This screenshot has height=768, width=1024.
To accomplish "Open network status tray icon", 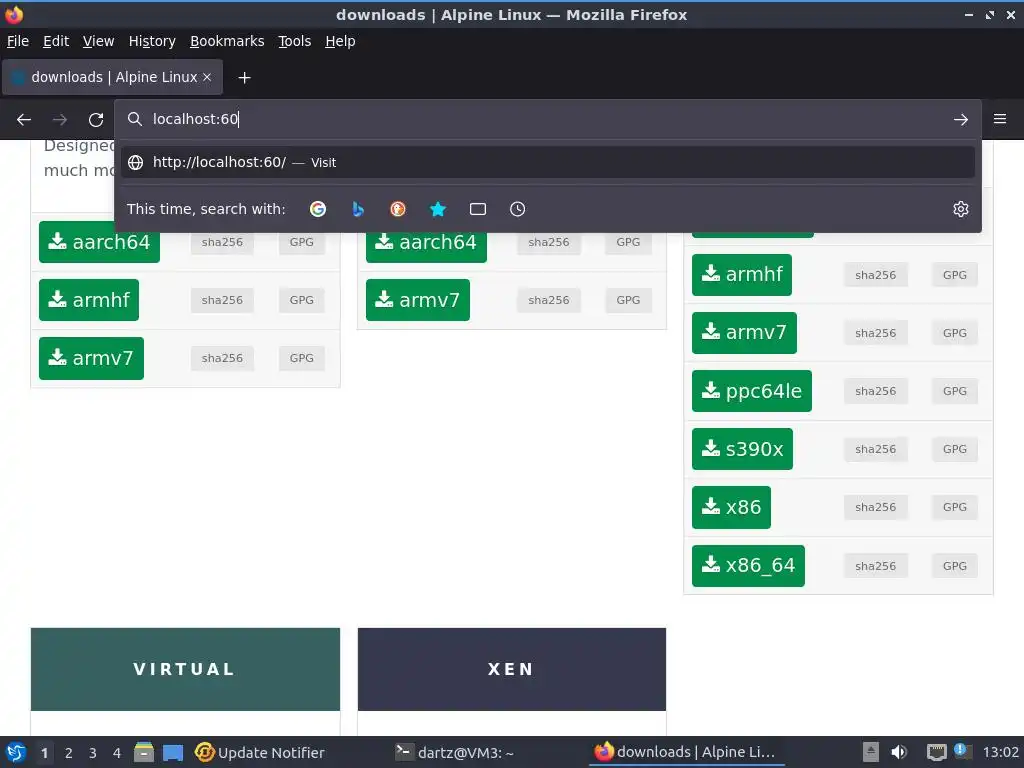I will tap(937, 752).
